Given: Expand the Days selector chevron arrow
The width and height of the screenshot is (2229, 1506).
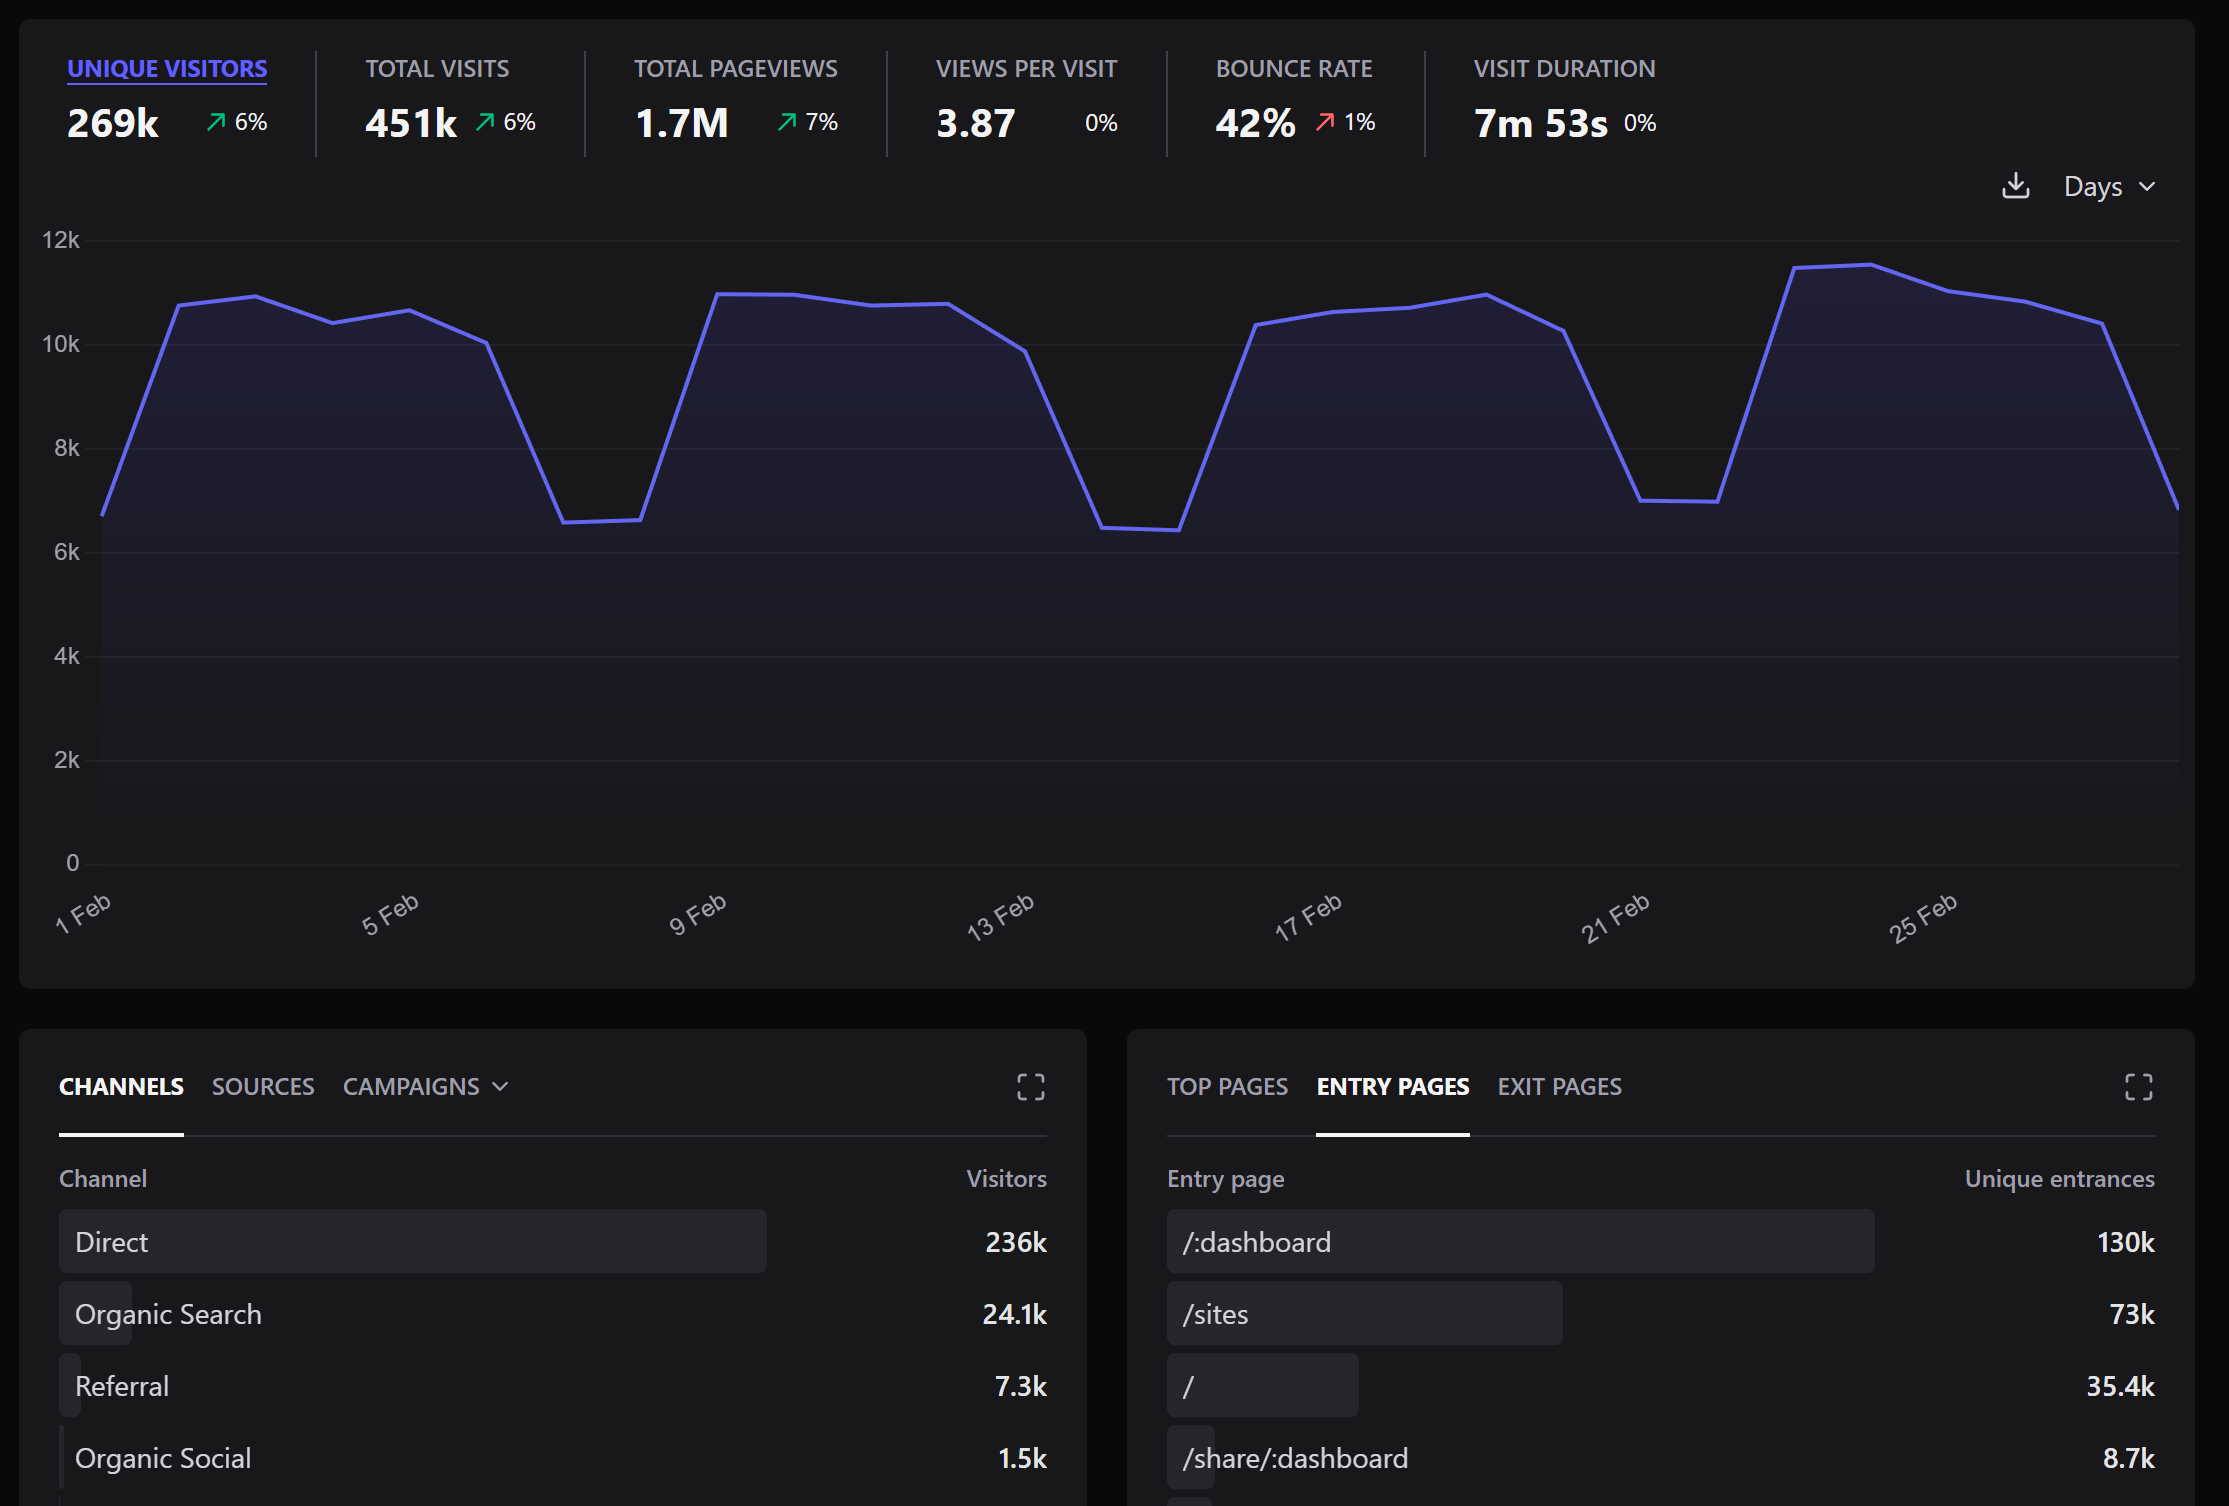Looking at the screenshot, I should (2148, 186).
